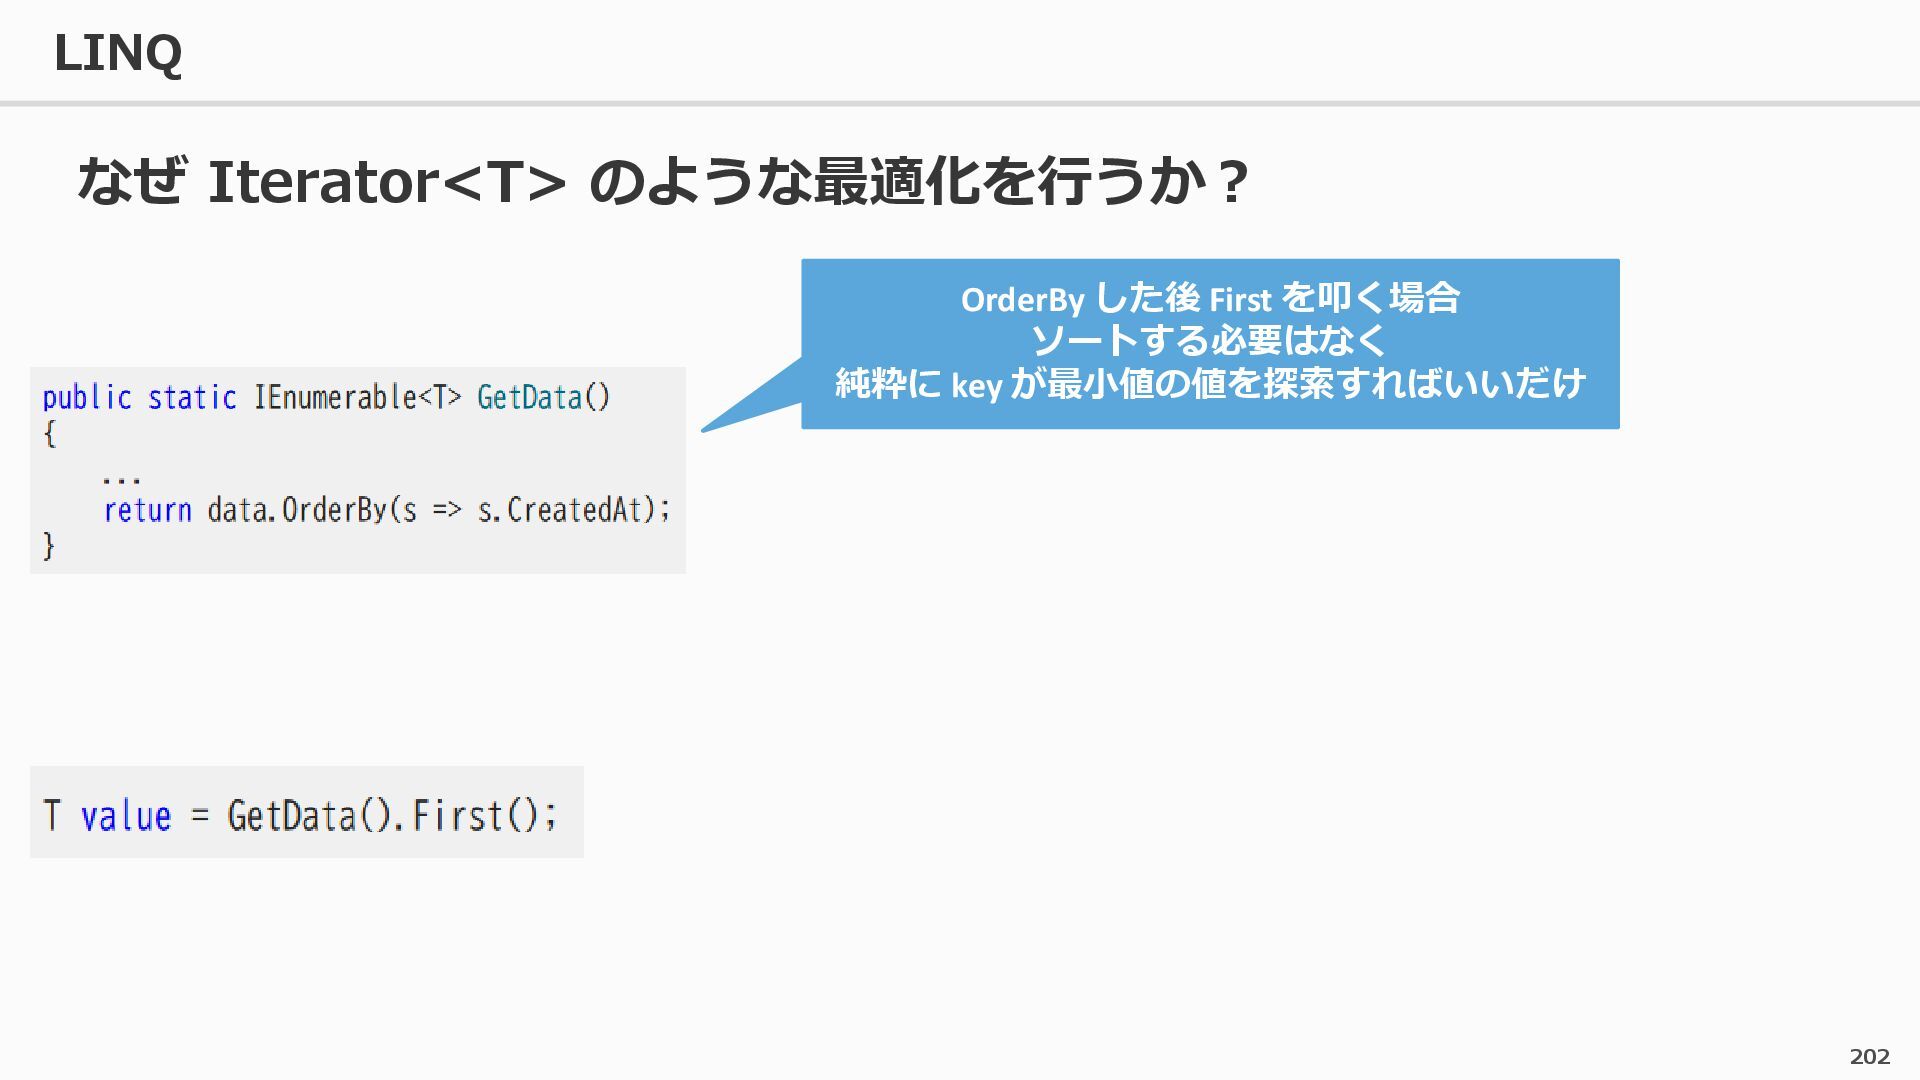Click First() in the lower code snippet

click(x=476, y=816)
